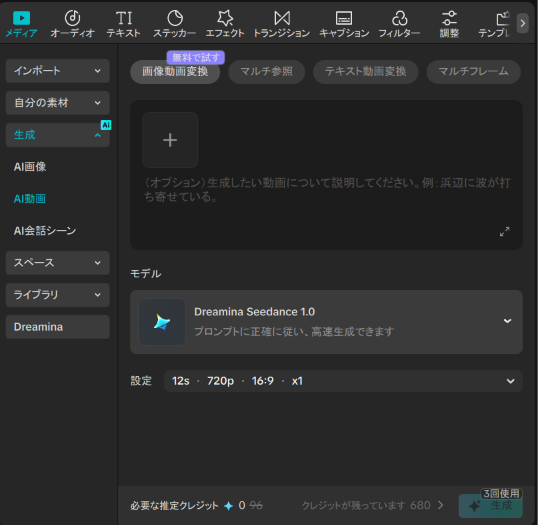Click into the video description prompt field
The height and width of the screenshot is (525, 538).
326,190
